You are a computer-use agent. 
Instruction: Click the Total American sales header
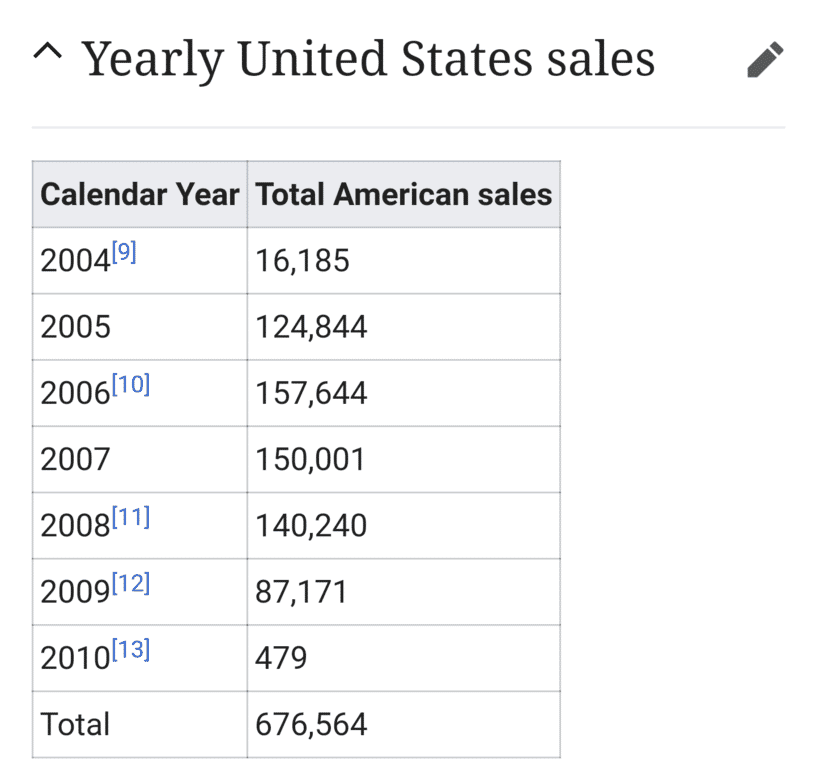coord(403,194)
